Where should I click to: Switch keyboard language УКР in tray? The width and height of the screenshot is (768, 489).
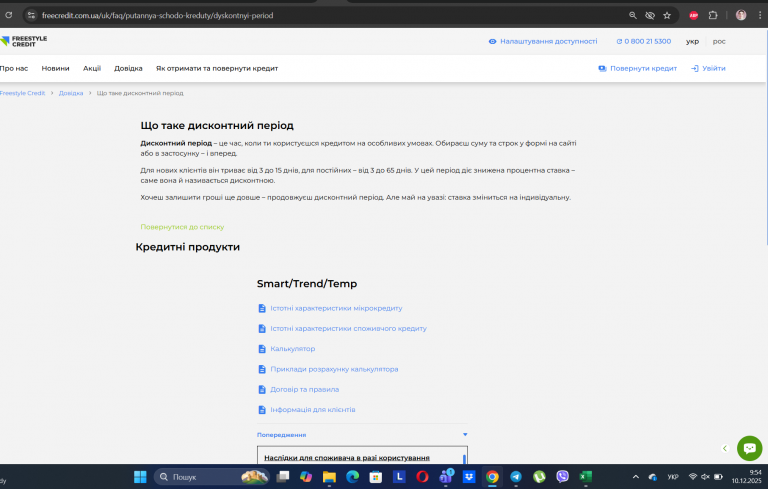coord(673,477)
